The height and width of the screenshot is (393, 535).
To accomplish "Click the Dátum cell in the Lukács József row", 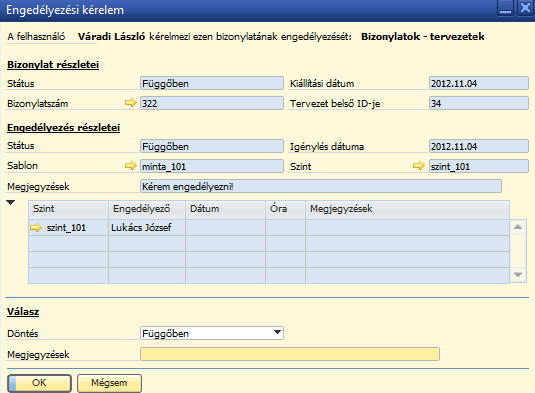I will click(x=225, y=228).
